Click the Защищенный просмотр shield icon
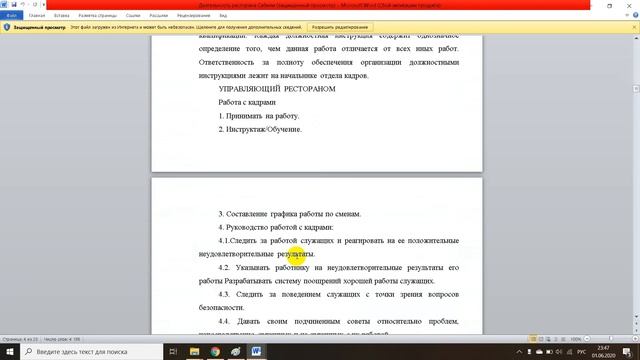This screenshot has width=640, height=360. 7,27
